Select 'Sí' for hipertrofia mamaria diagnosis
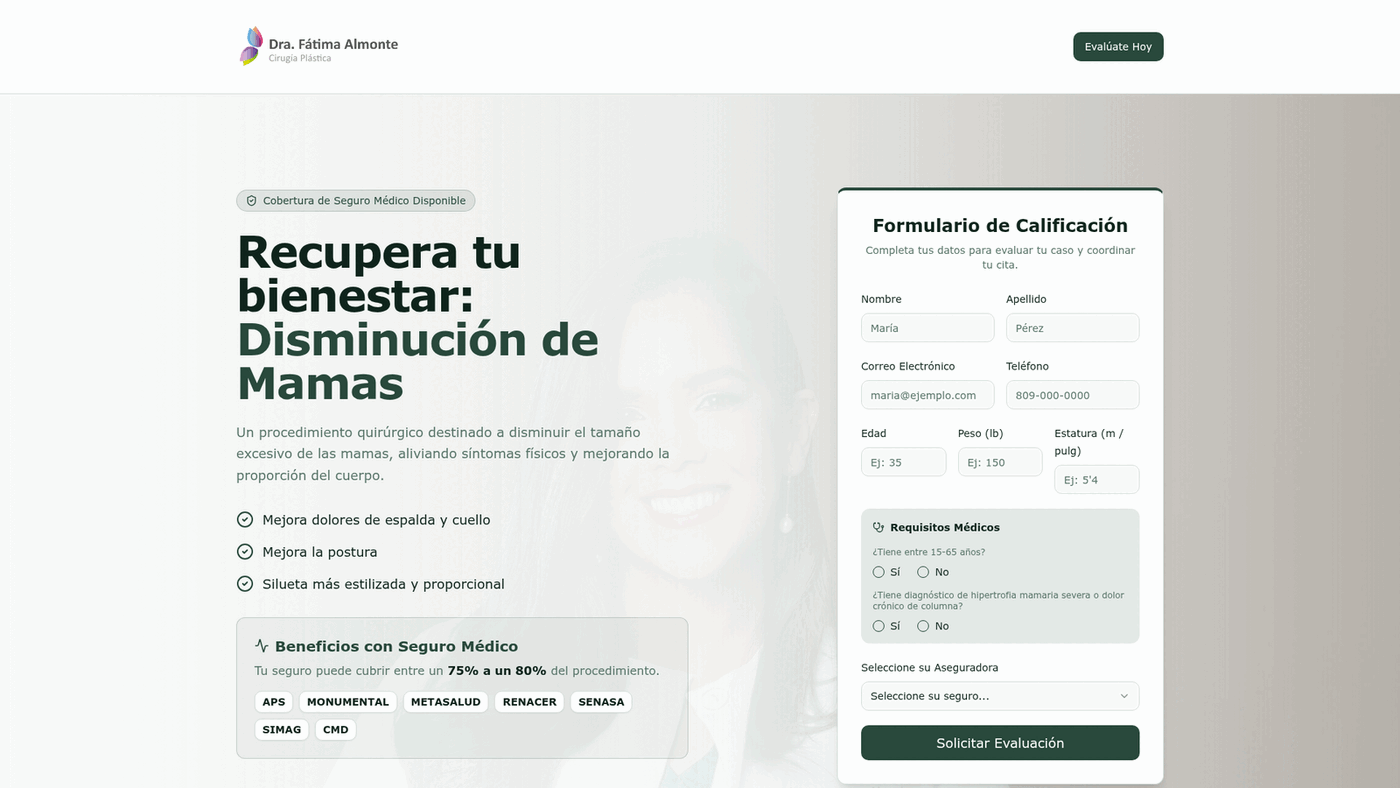 (x=879, y=626)
